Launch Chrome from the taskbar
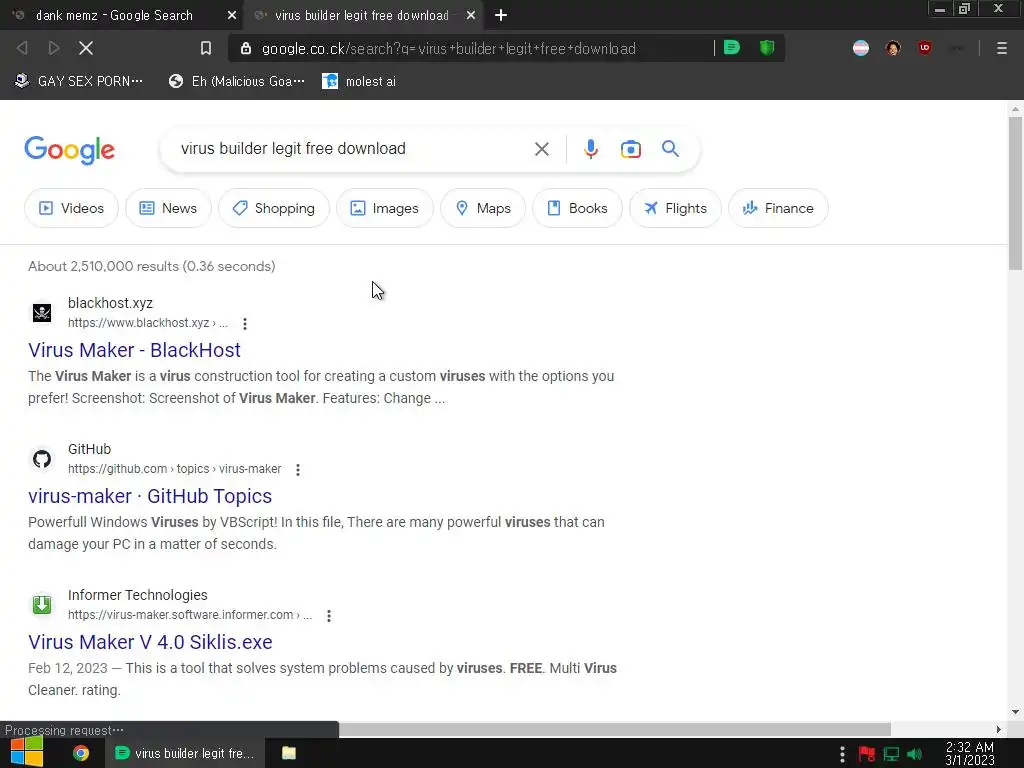Viewport: 1024px width, 768px height. [x=81, y=753]
